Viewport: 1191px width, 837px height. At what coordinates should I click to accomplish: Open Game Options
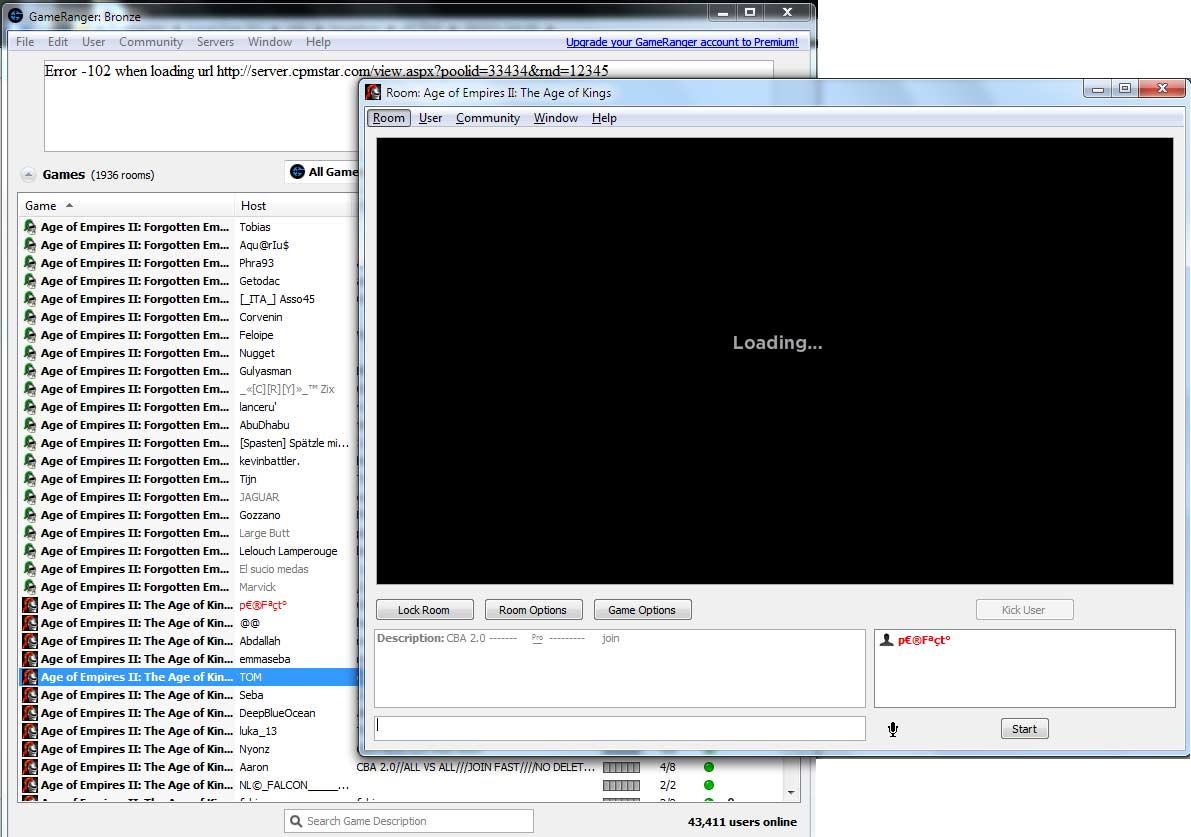pos(642,610)
